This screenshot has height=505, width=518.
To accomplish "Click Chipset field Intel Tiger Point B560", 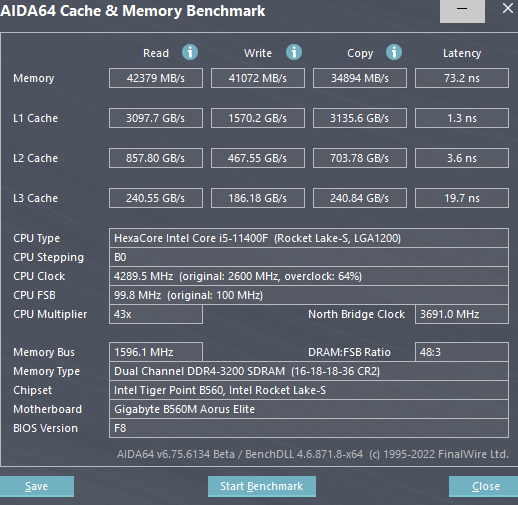I will (x=309, y=390).
